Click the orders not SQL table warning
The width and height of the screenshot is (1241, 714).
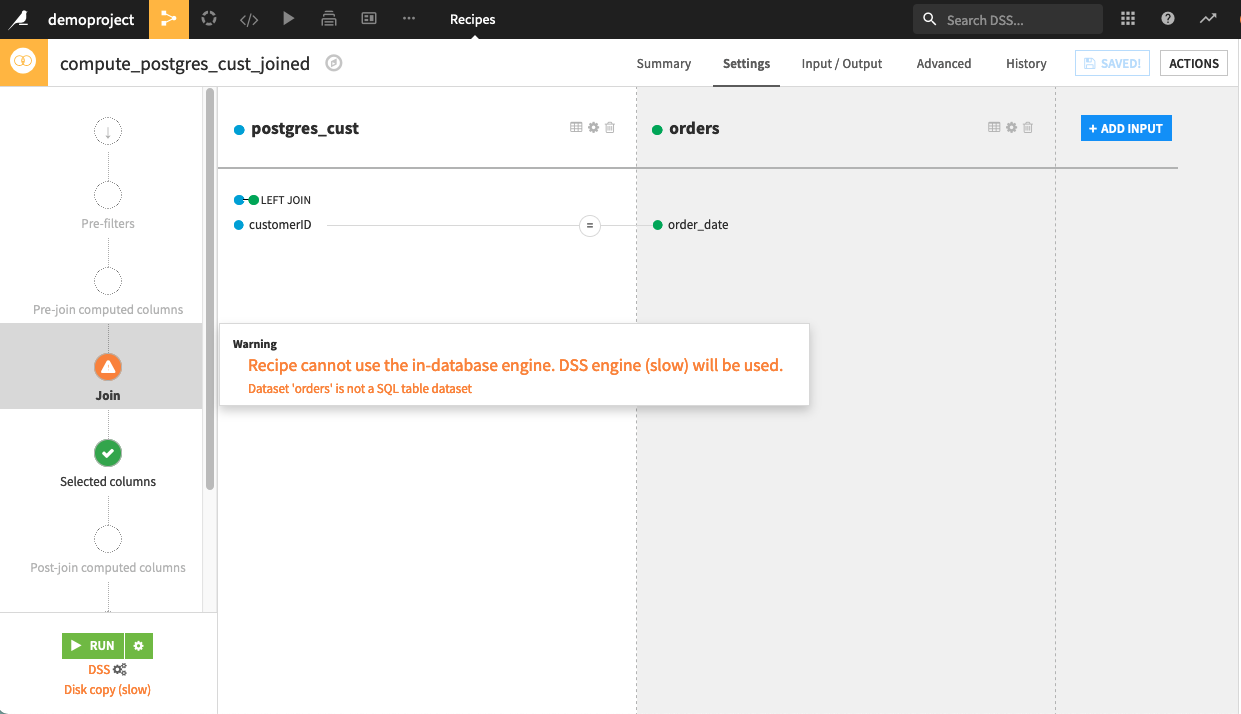click(x=360, y=389)
